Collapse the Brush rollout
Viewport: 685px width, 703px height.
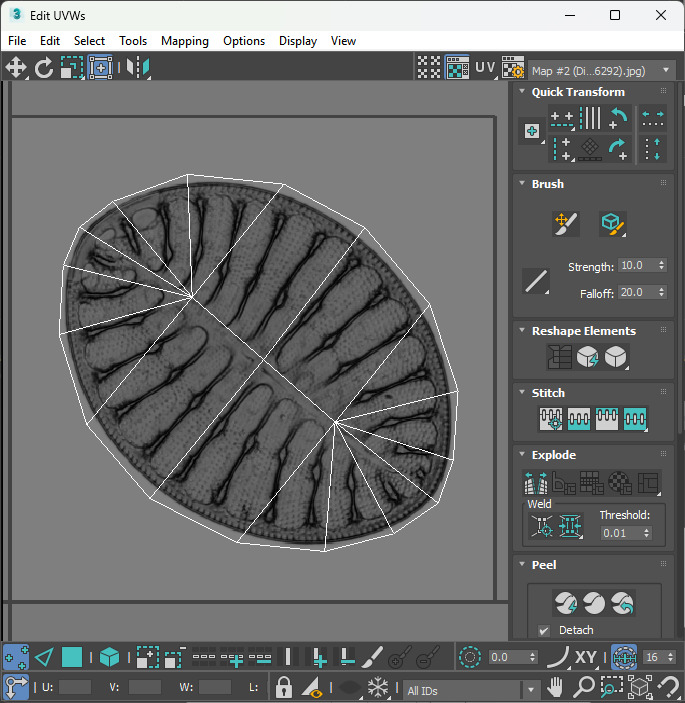pos(522,183)
